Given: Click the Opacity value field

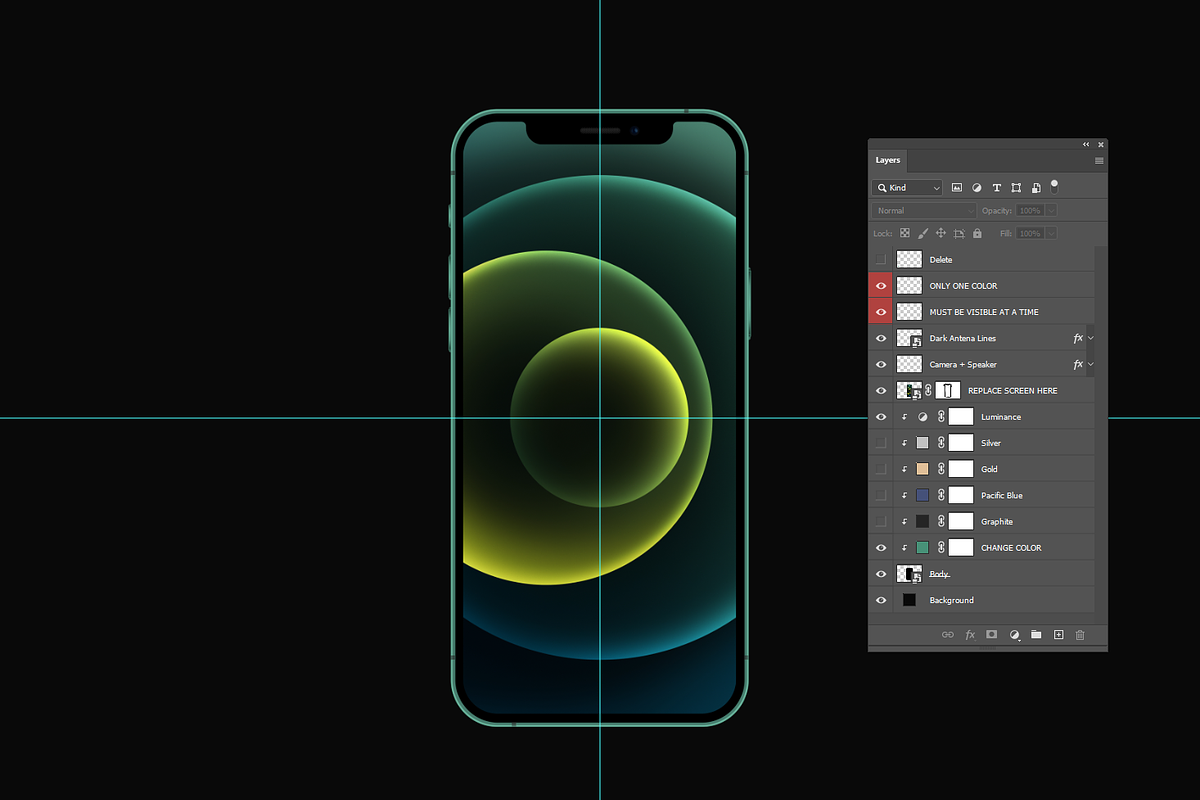Looking at the screenshot, I should point(1030,211).
